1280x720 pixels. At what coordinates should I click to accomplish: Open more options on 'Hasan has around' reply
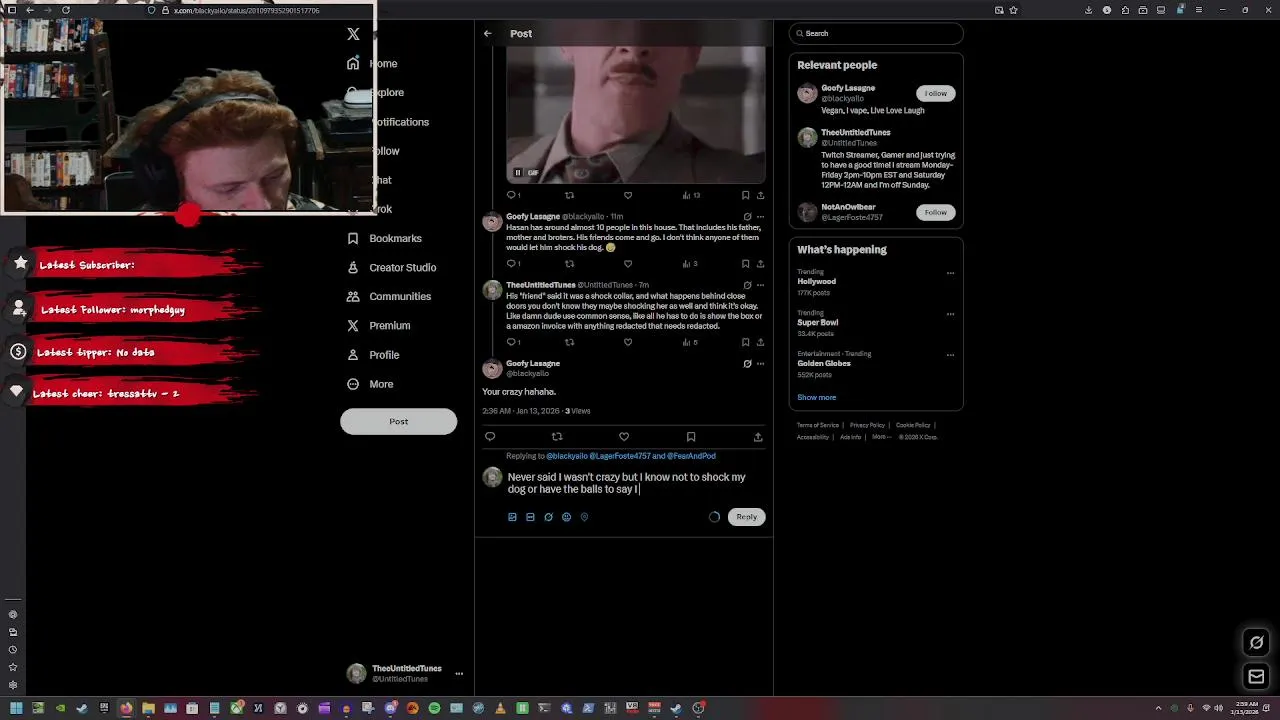pyautogui.click(x=760, y=217)
